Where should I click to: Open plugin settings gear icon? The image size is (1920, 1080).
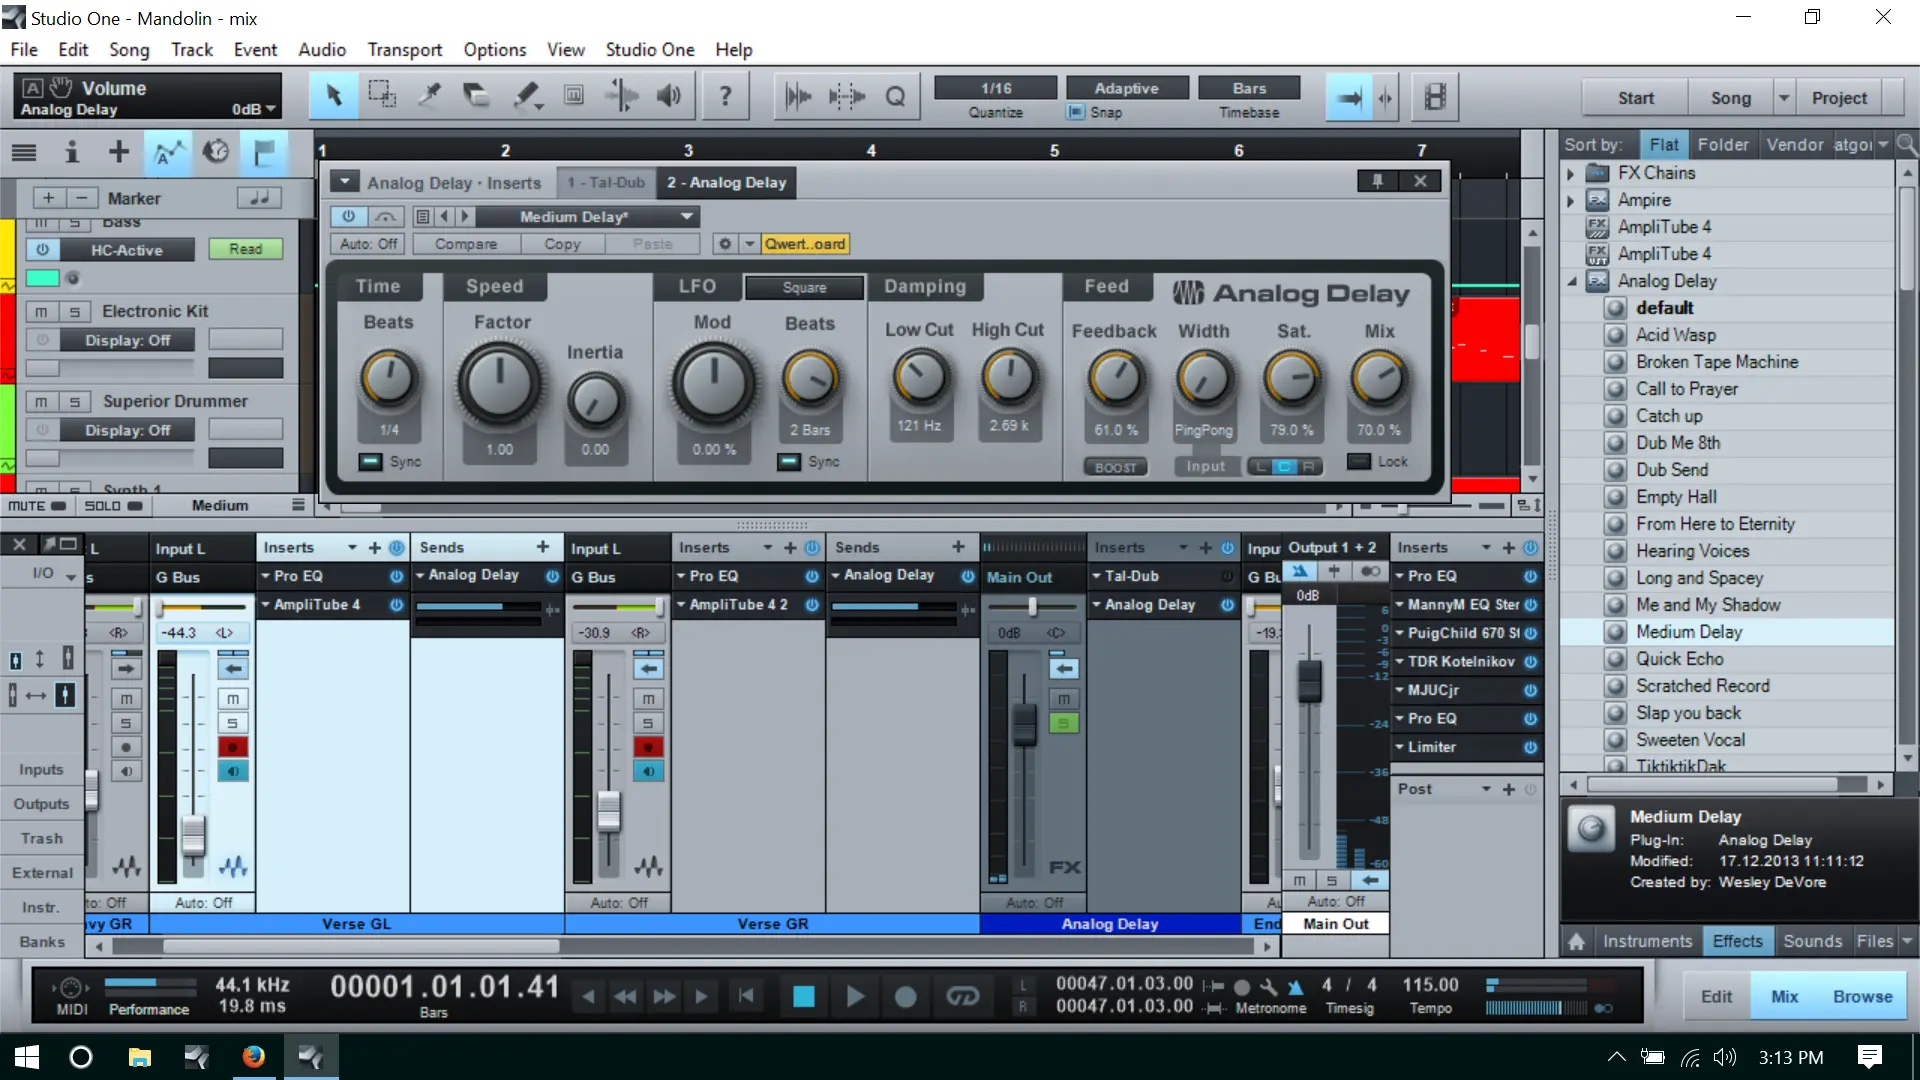[x=725, y=244]
